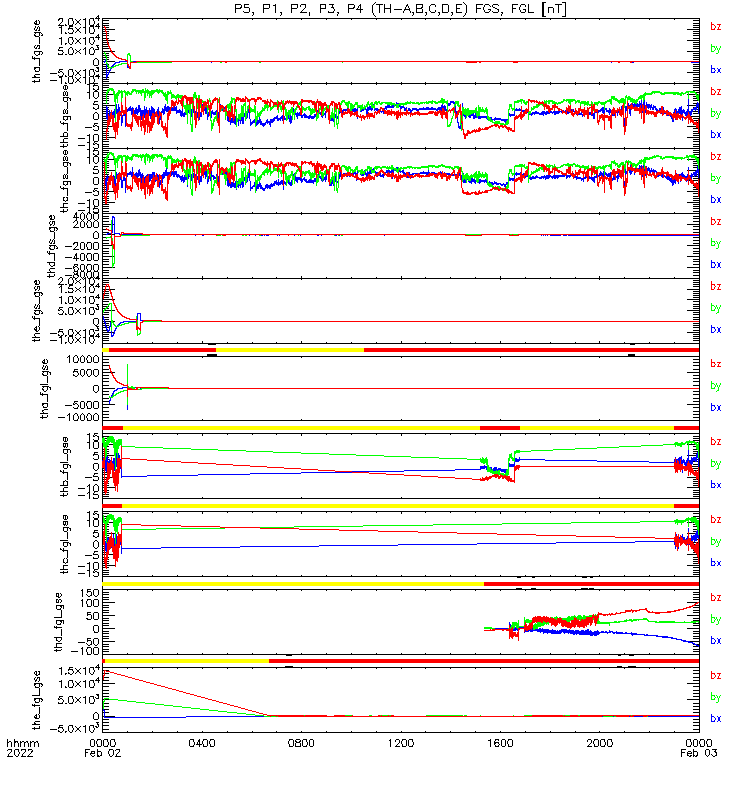Click the 2000 time axis tick label

pyautogui.click(x=599, y=743)
